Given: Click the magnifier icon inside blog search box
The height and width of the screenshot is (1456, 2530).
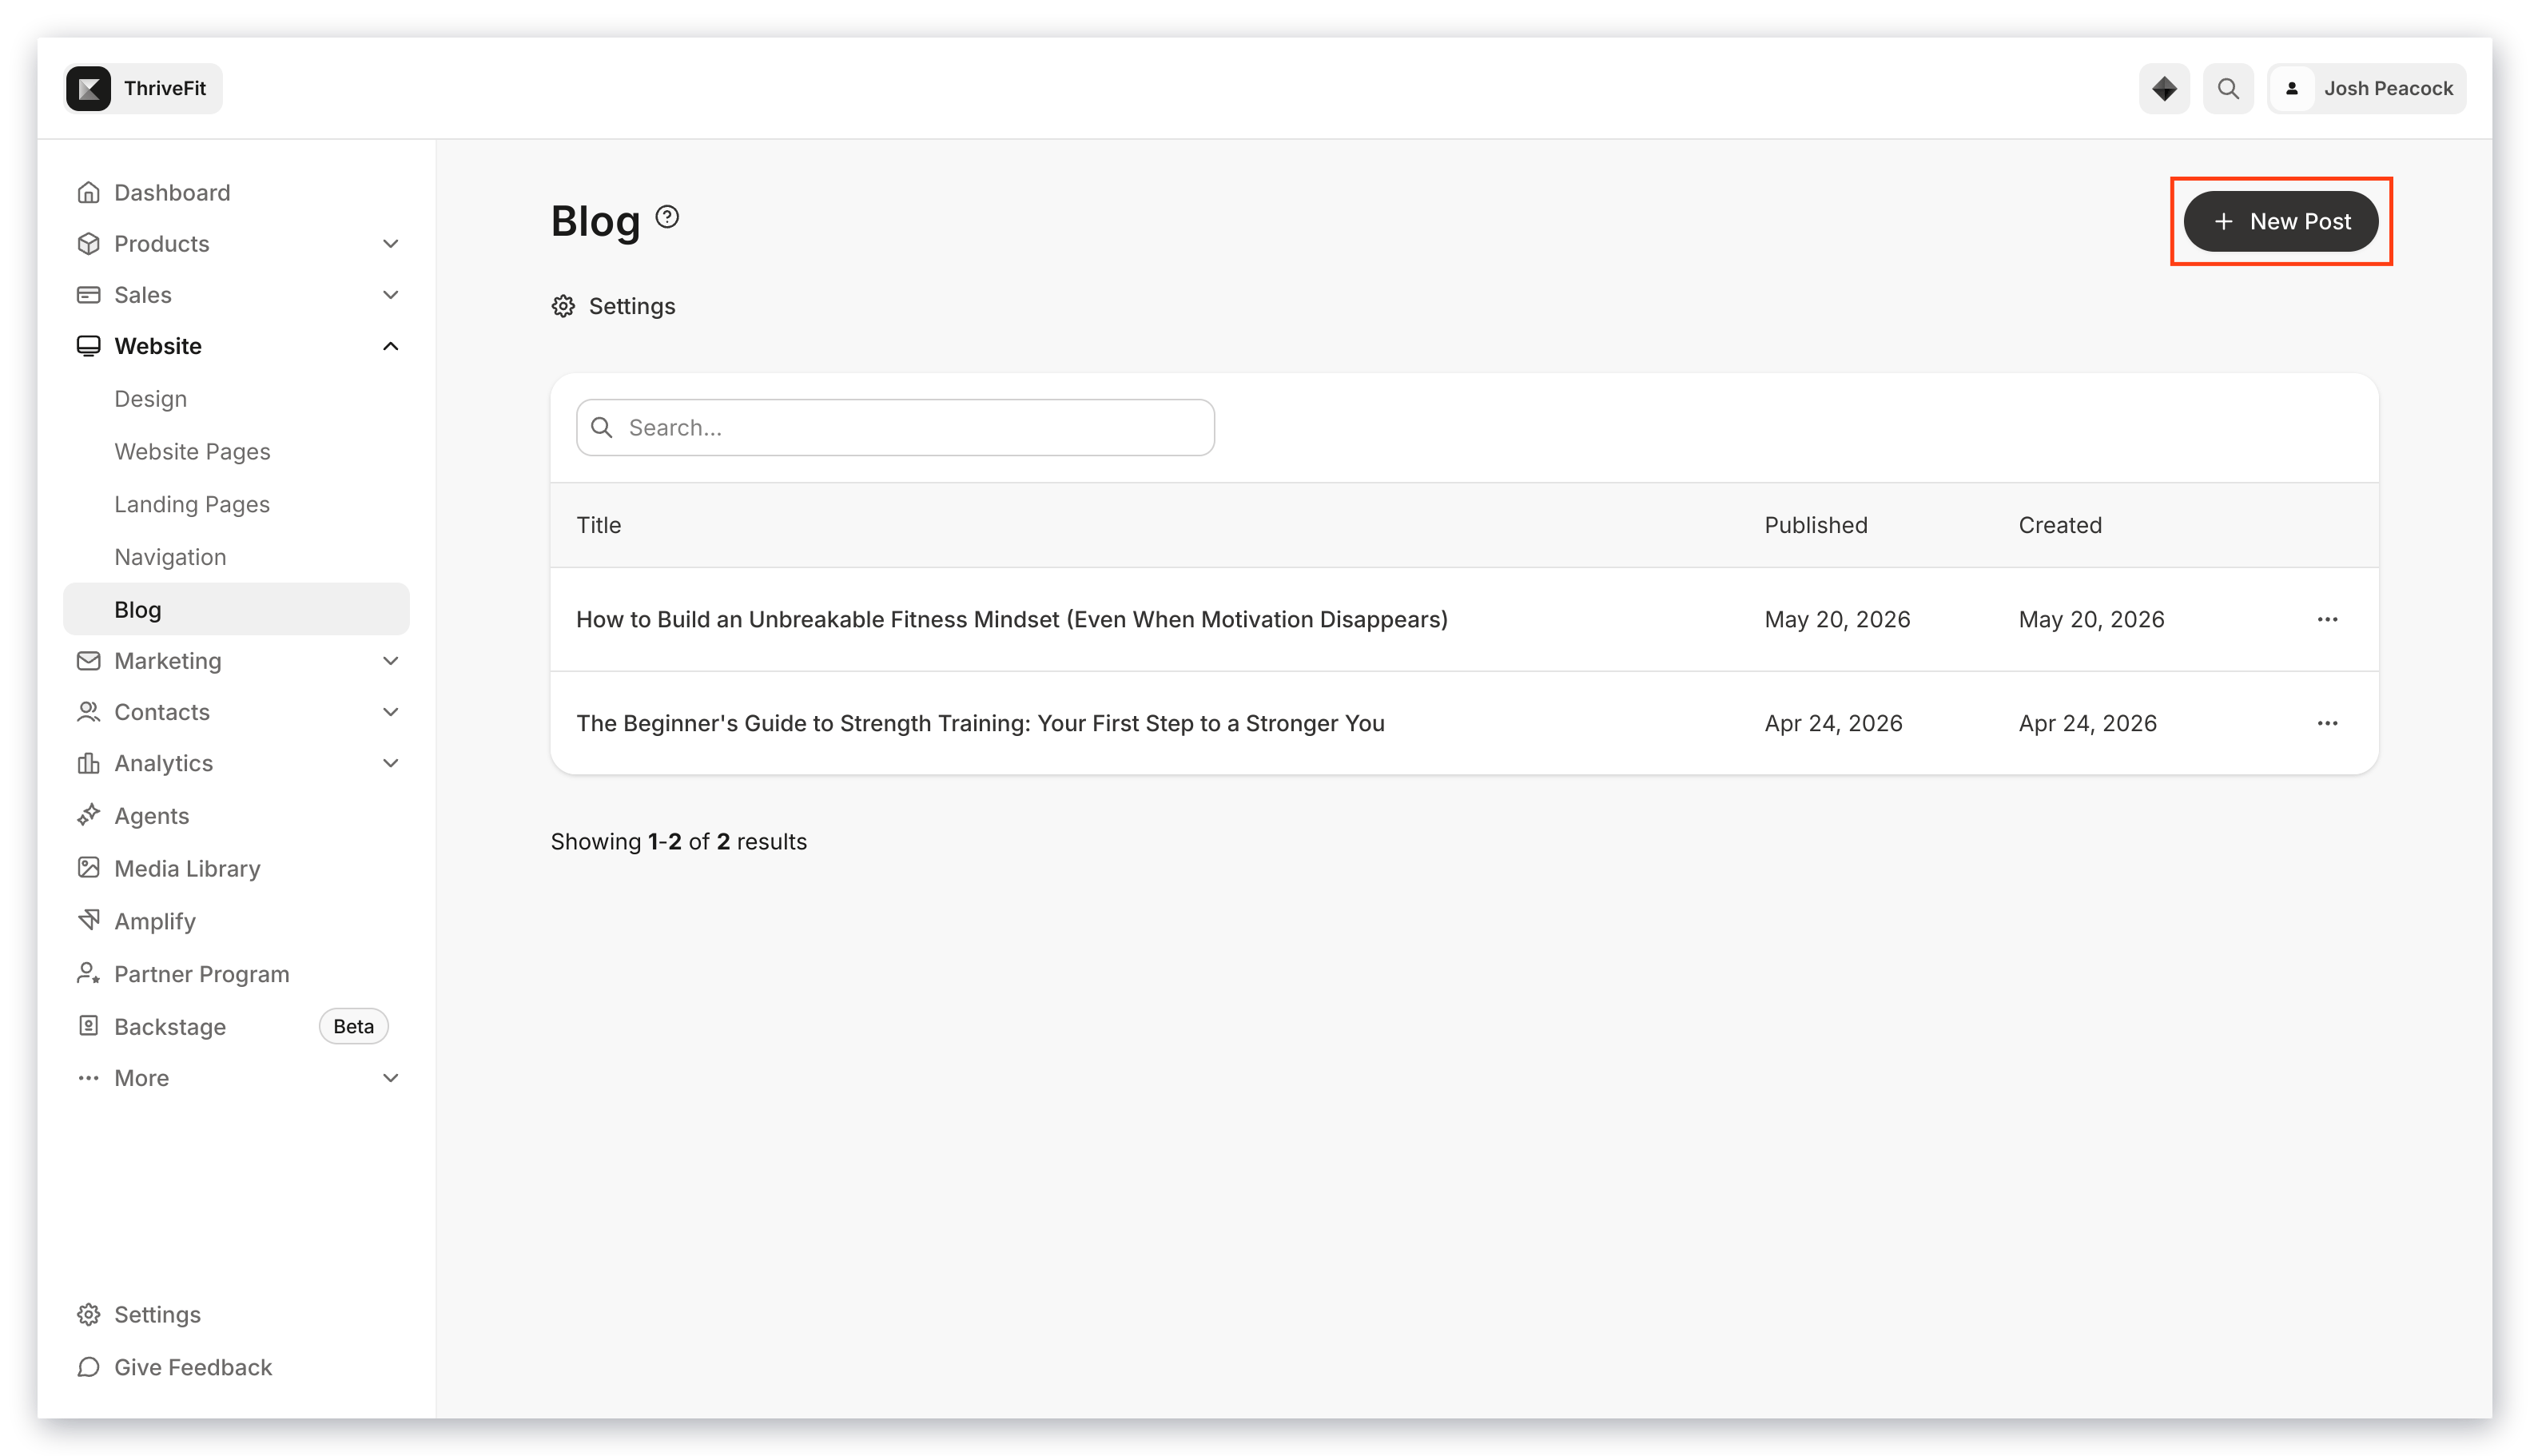Looking at the screenshot, I should [602, 427].
